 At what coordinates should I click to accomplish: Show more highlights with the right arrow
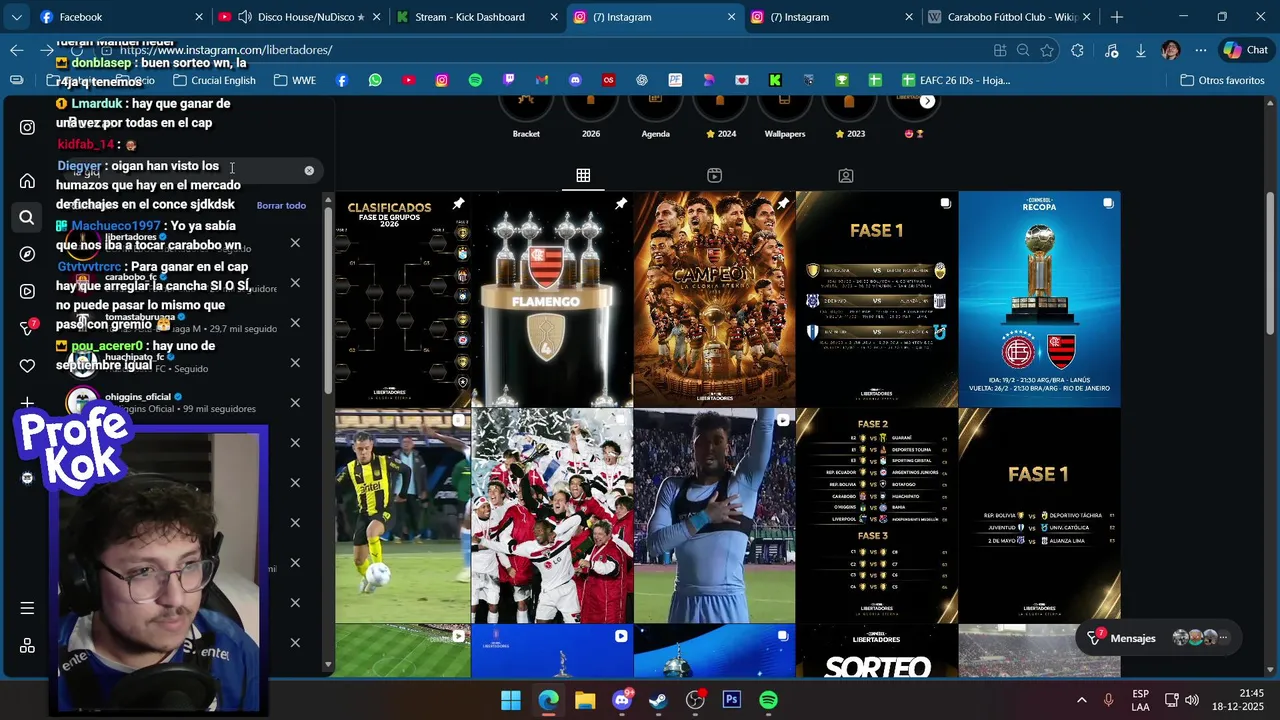tap(927, 101)
